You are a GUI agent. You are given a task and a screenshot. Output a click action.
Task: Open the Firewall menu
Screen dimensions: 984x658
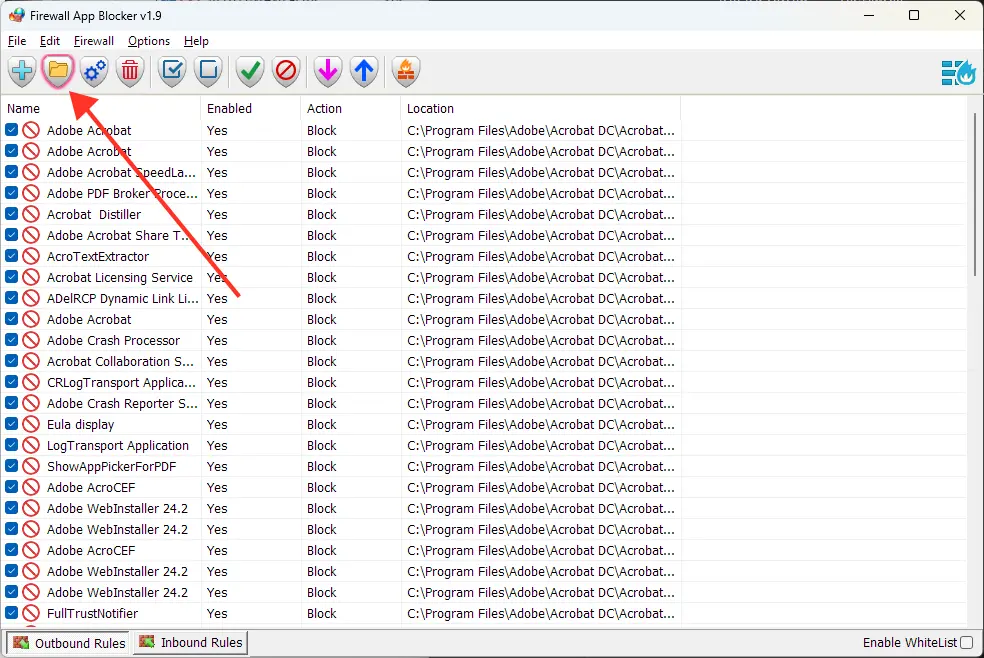94,41
